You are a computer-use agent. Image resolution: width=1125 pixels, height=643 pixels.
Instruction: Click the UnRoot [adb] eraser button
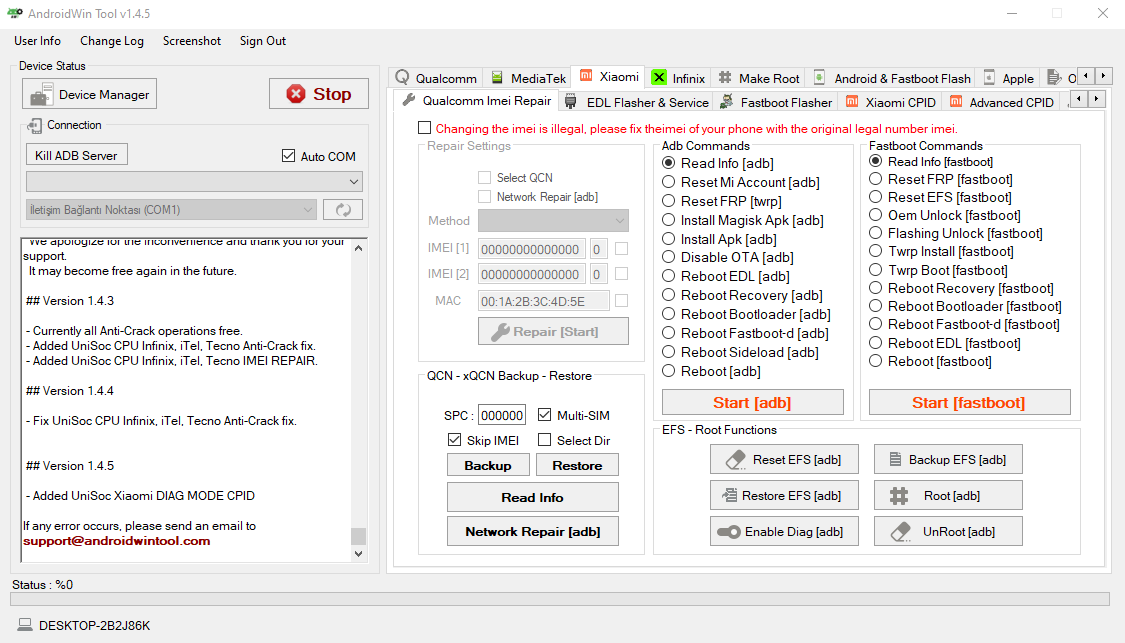(x=948, y=531)
